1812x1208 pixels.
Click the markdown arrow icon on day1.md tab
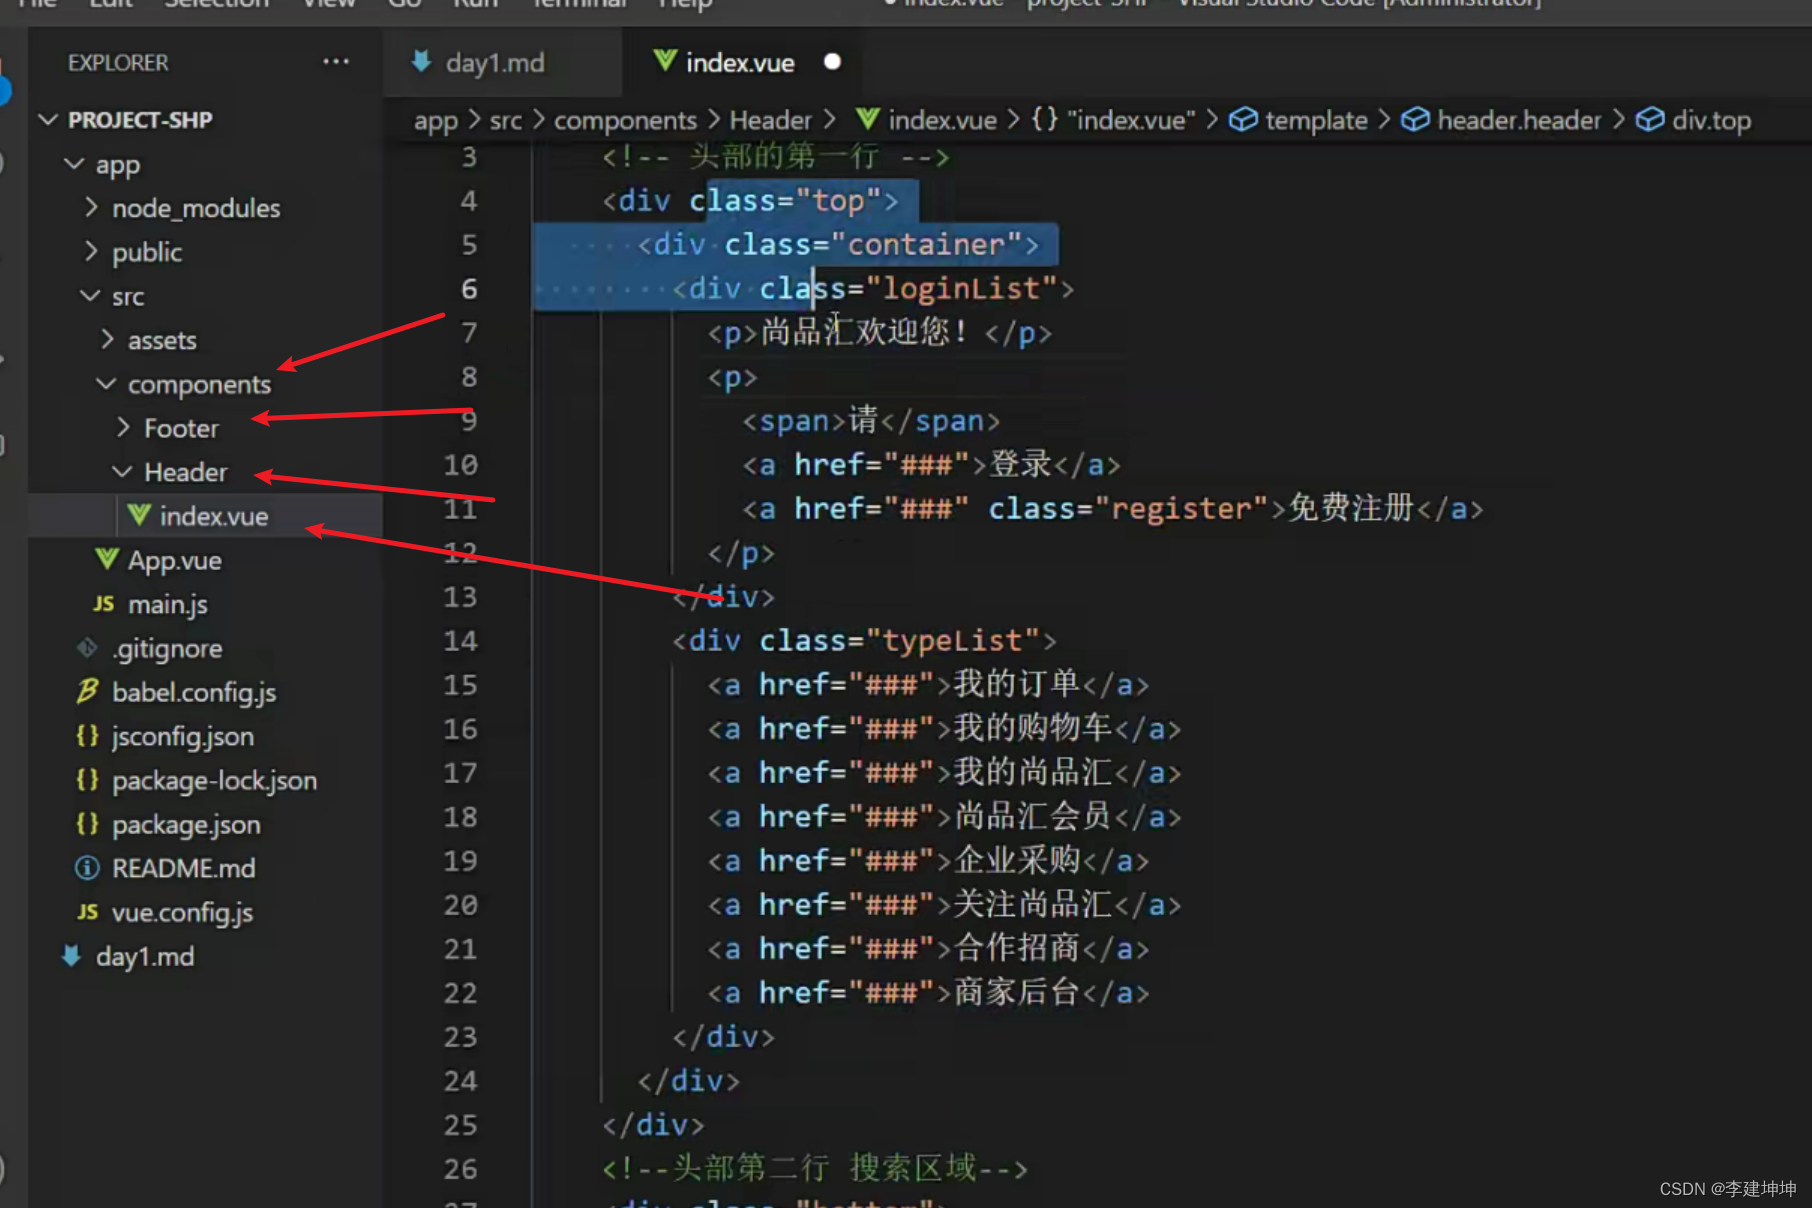(x=422, y=62)
